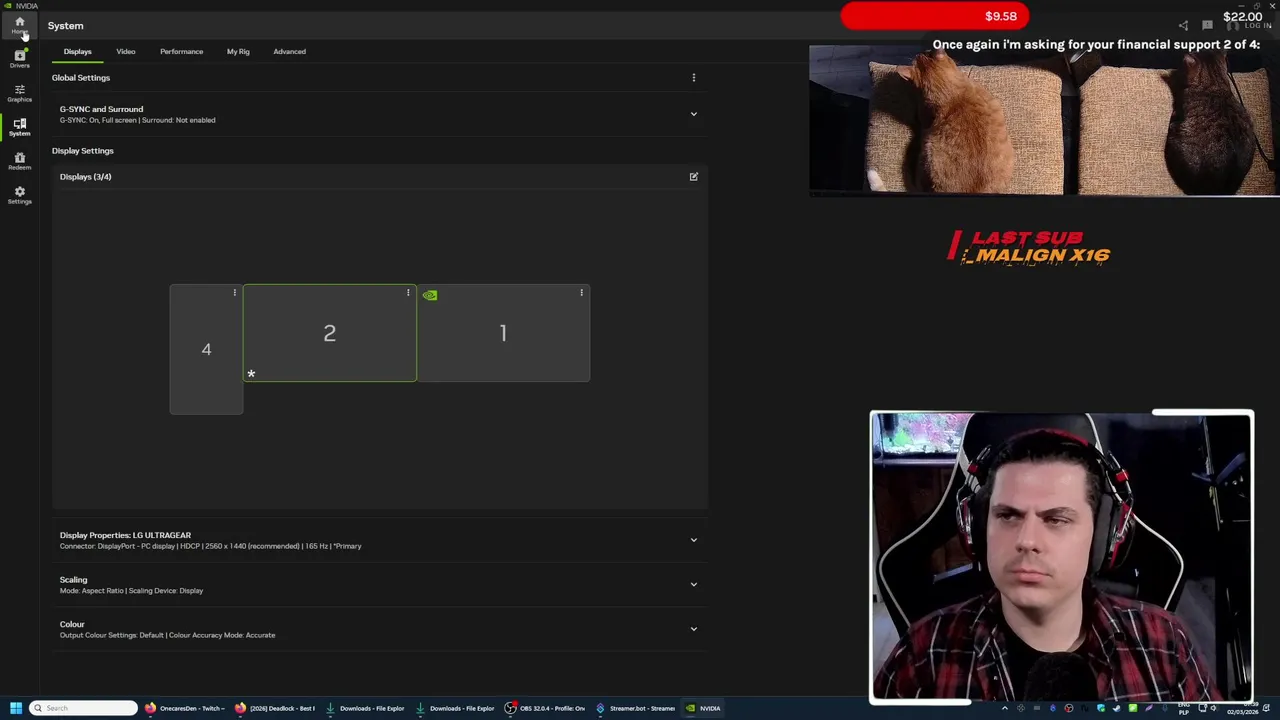Switch to the Deadlock Firefox window
This screenshot has width=1280, height=720.
pyautogui.click(x=275, y=708)
